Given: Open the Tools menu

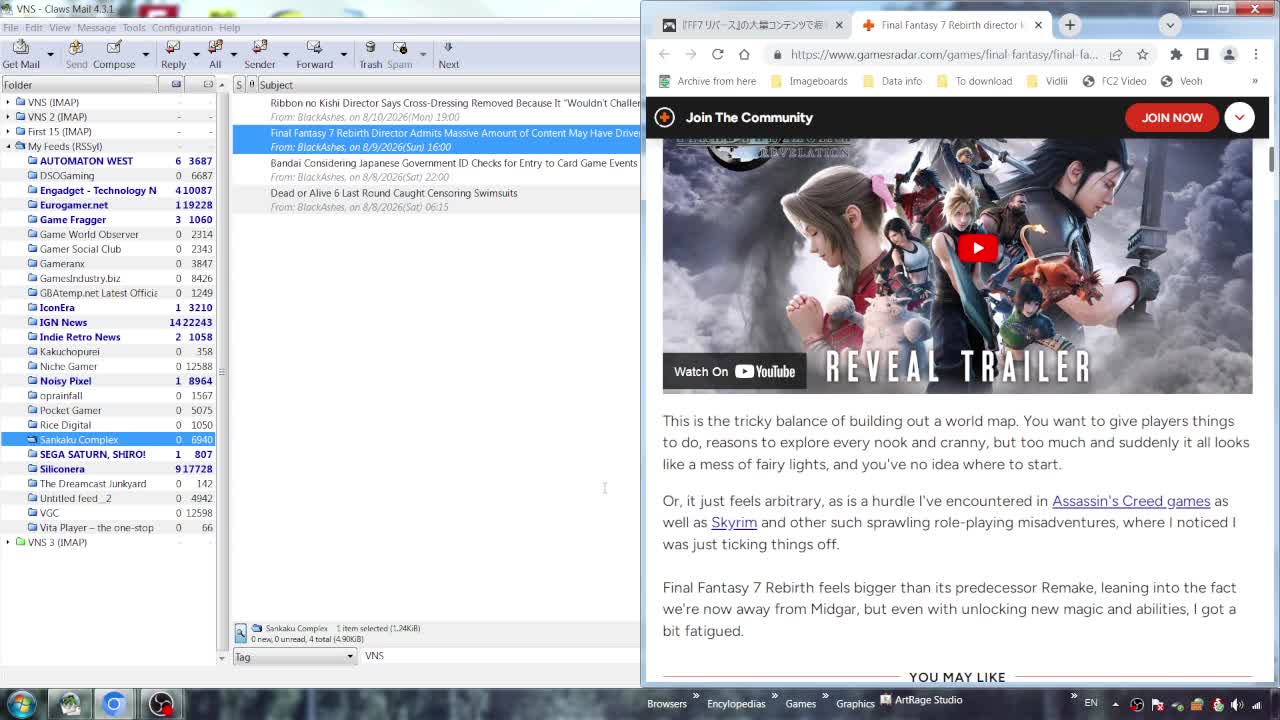Looking at the screenshot, I should (x=134, y=27).
